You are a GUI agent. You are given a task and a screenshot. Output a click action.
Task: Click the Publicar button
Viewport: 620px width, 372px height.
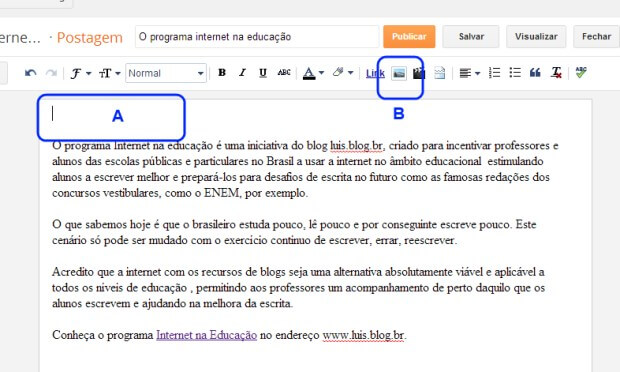[x=409, y=37]
